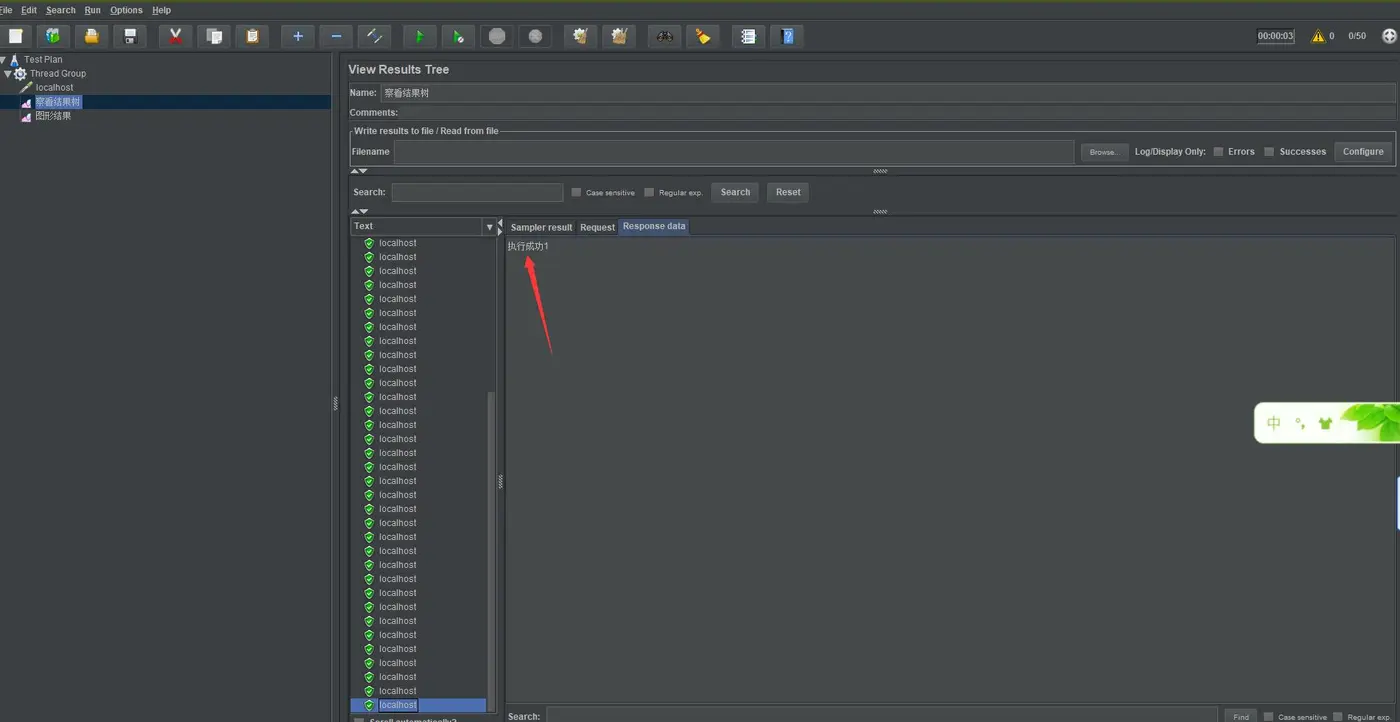Cut selection using red scissors icon

[x=175, y=36]
